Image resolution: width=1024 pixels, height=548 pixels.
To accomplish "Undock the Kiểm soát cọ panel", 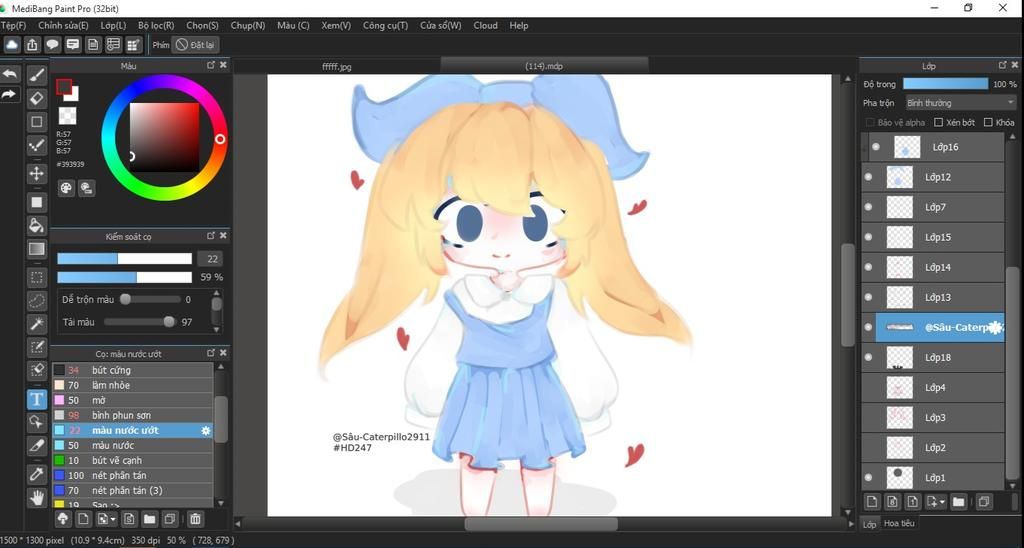I will click(211, 235).
